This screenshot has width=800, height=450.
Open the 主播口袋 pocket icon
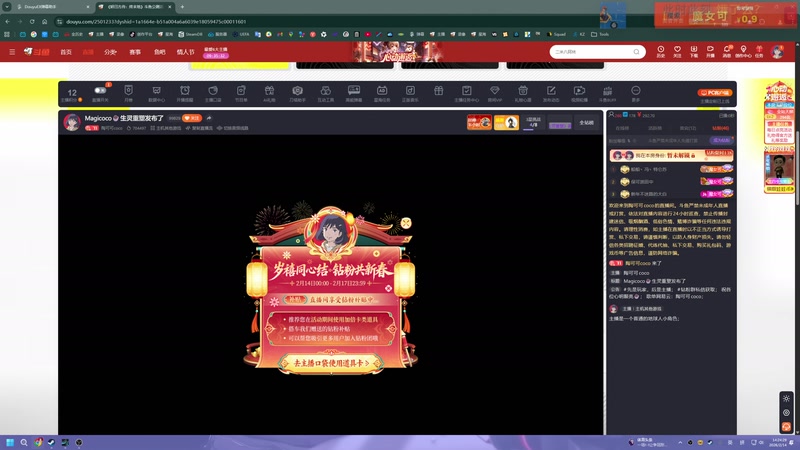pos(213,90)
